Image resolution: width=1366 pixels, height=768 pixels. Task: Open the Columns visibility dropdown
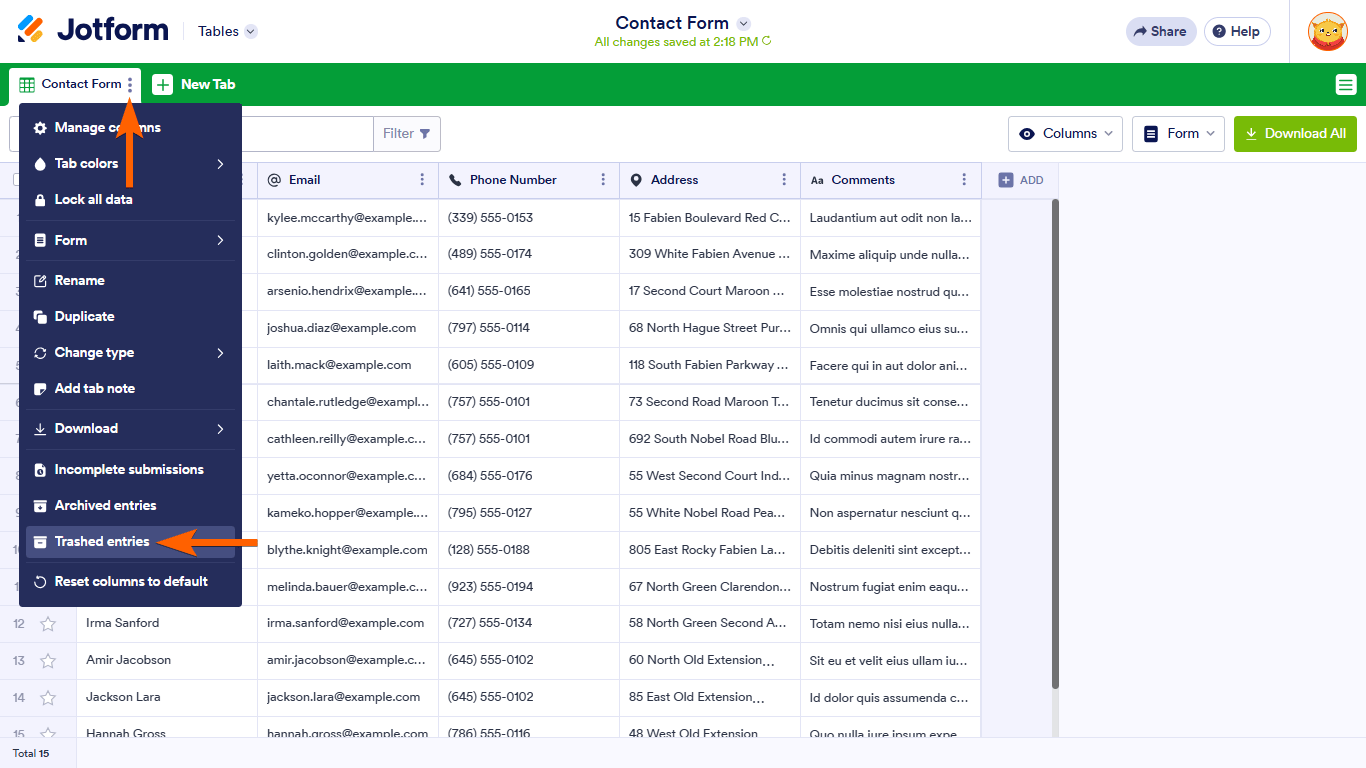point(1065,134)
